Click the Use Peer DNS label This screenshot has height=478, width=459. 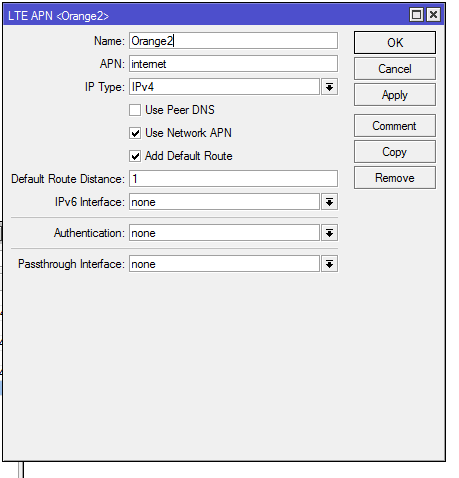coord(180,110)
